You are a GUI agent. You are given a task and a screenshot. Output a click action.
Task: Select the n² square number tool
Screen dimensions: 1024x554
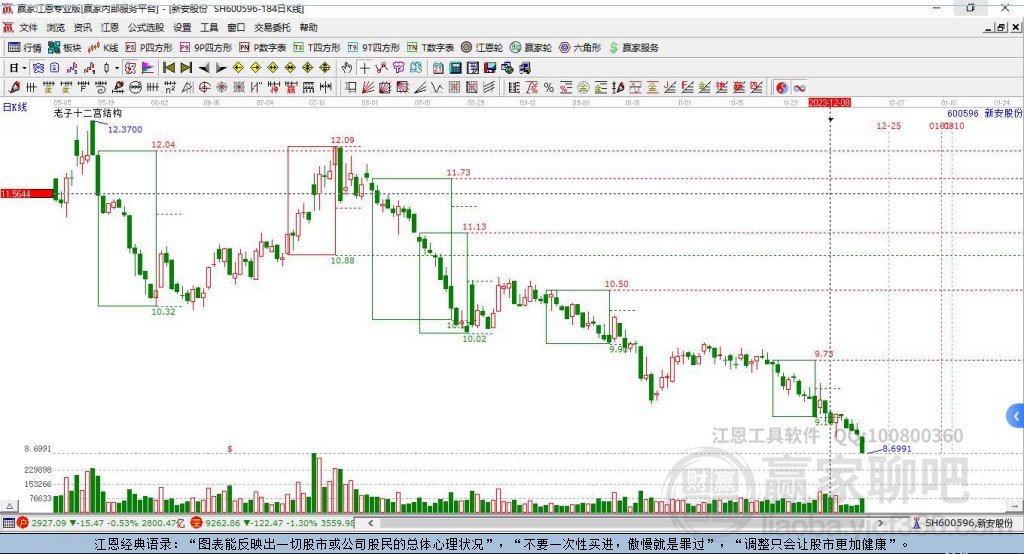(170, 87)
